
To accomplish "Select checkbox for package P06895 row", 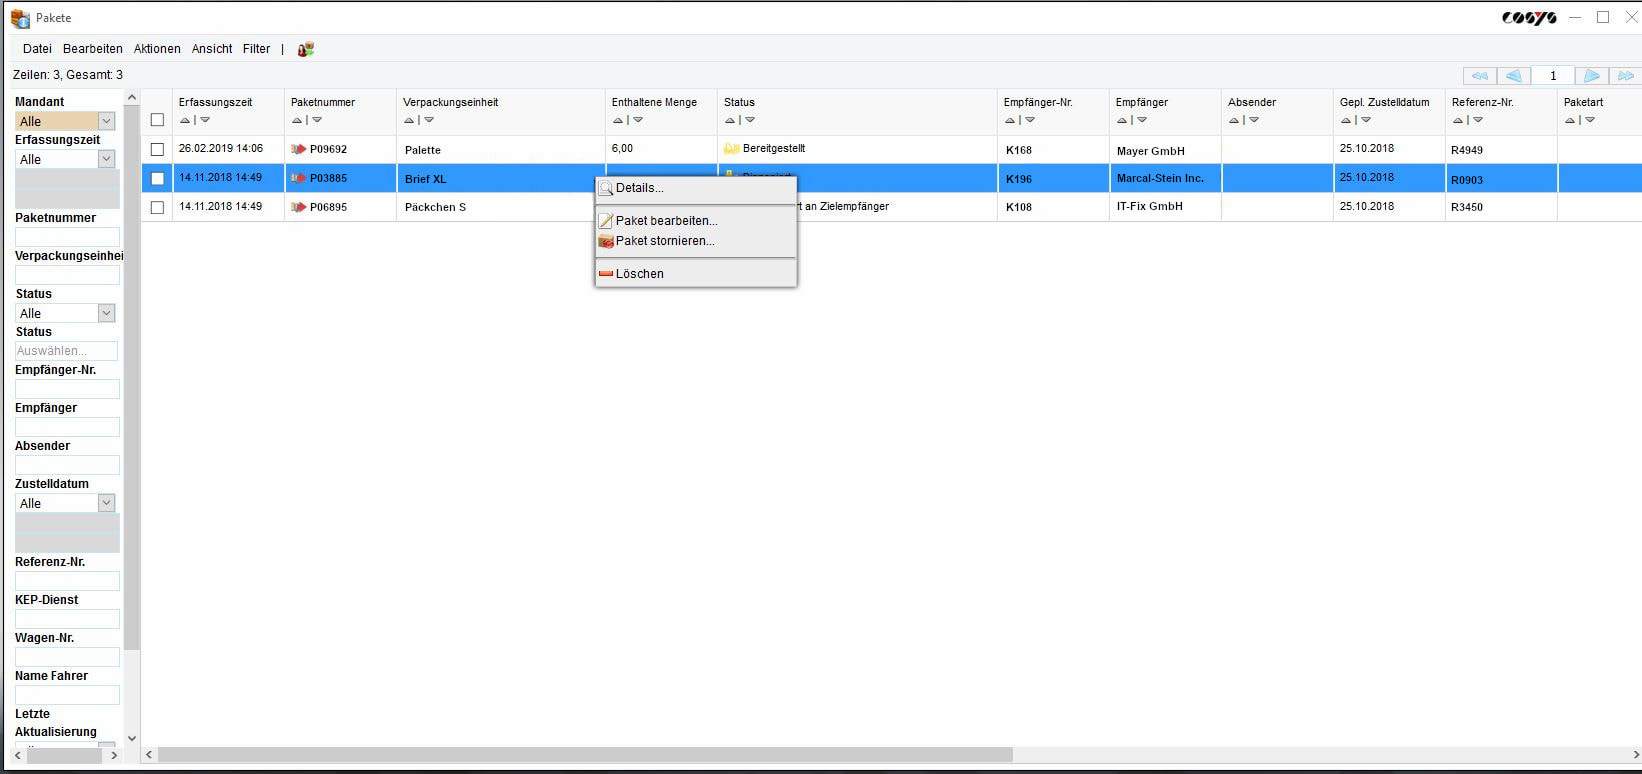I will pos(157,207).
